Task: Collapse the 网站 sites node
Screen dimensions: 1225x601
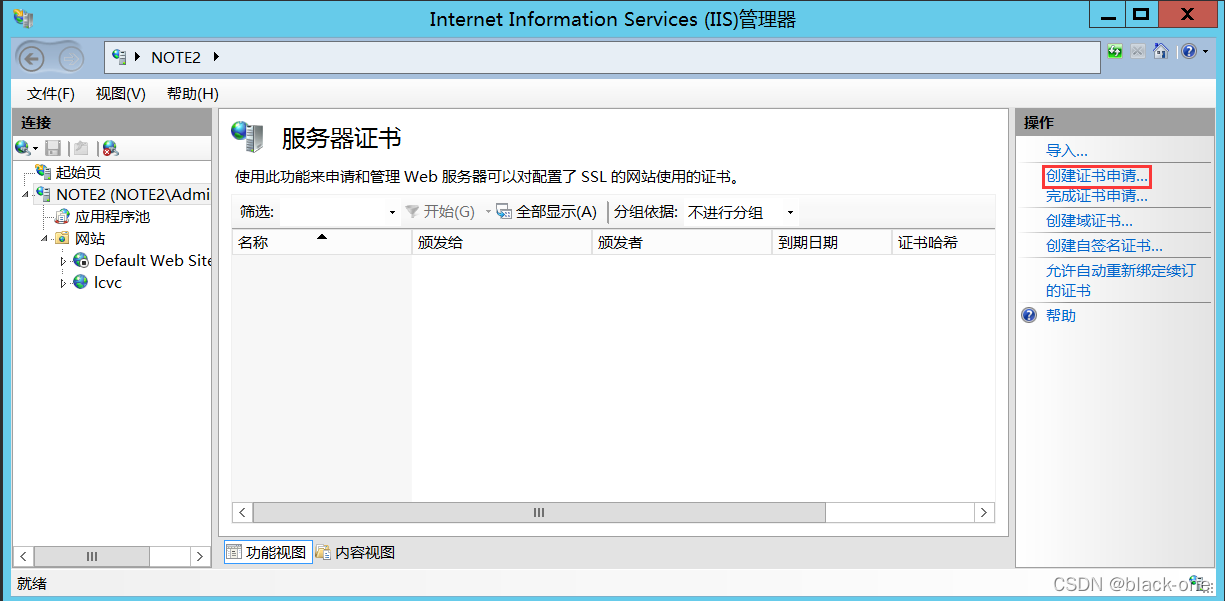Action: pyautogui.click(x=45, y=238)
